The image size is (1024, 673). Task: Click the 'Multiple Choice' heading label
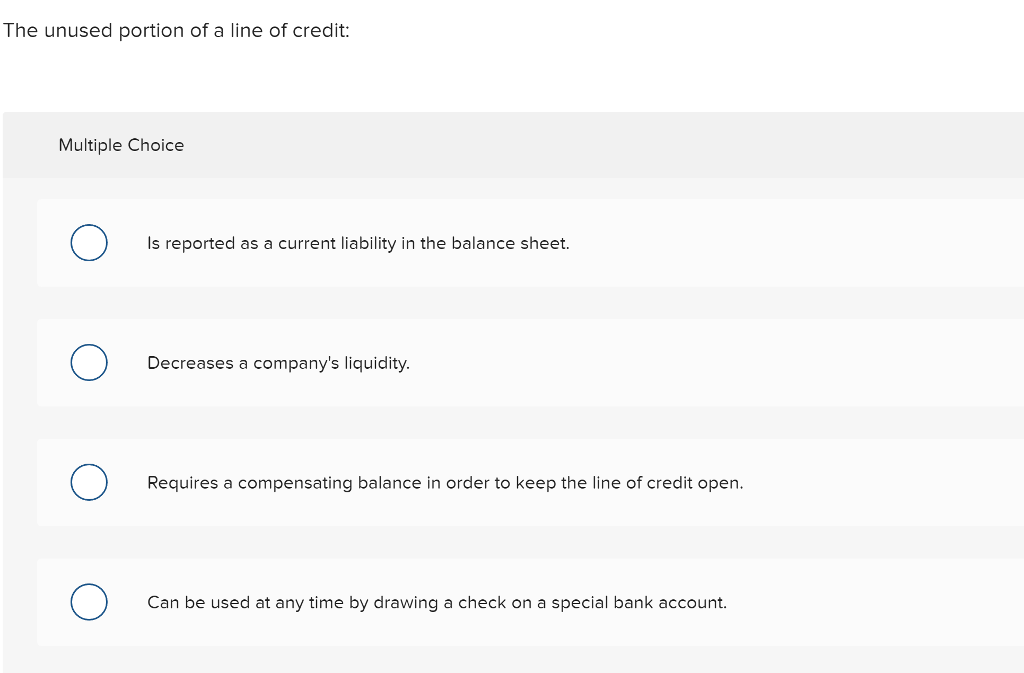[121, 145]
